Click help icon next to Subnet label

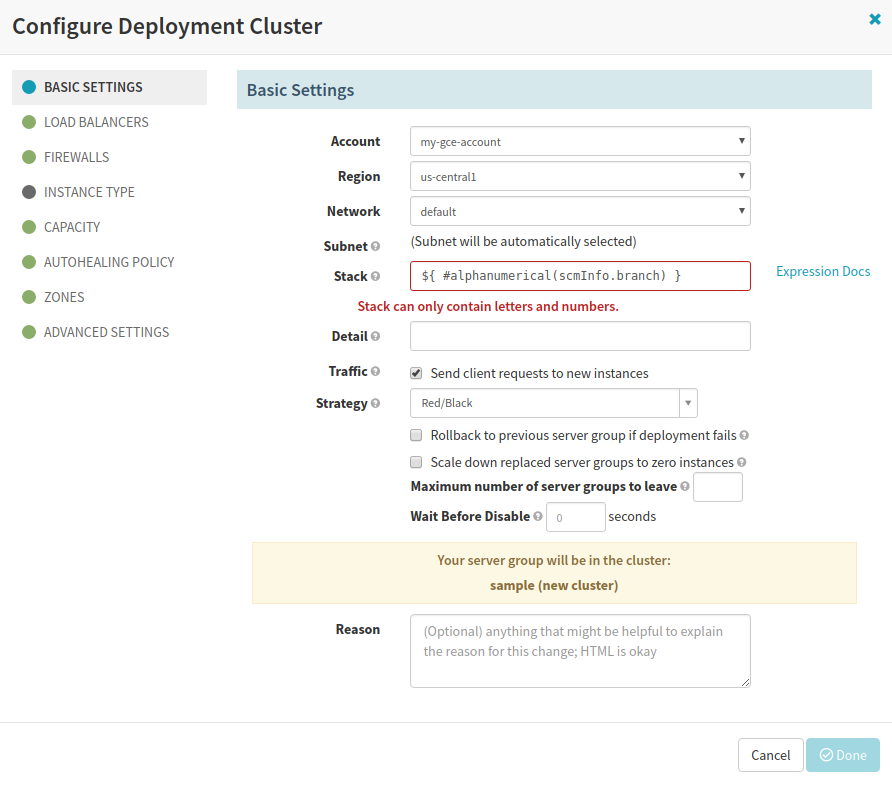point(376,246)
